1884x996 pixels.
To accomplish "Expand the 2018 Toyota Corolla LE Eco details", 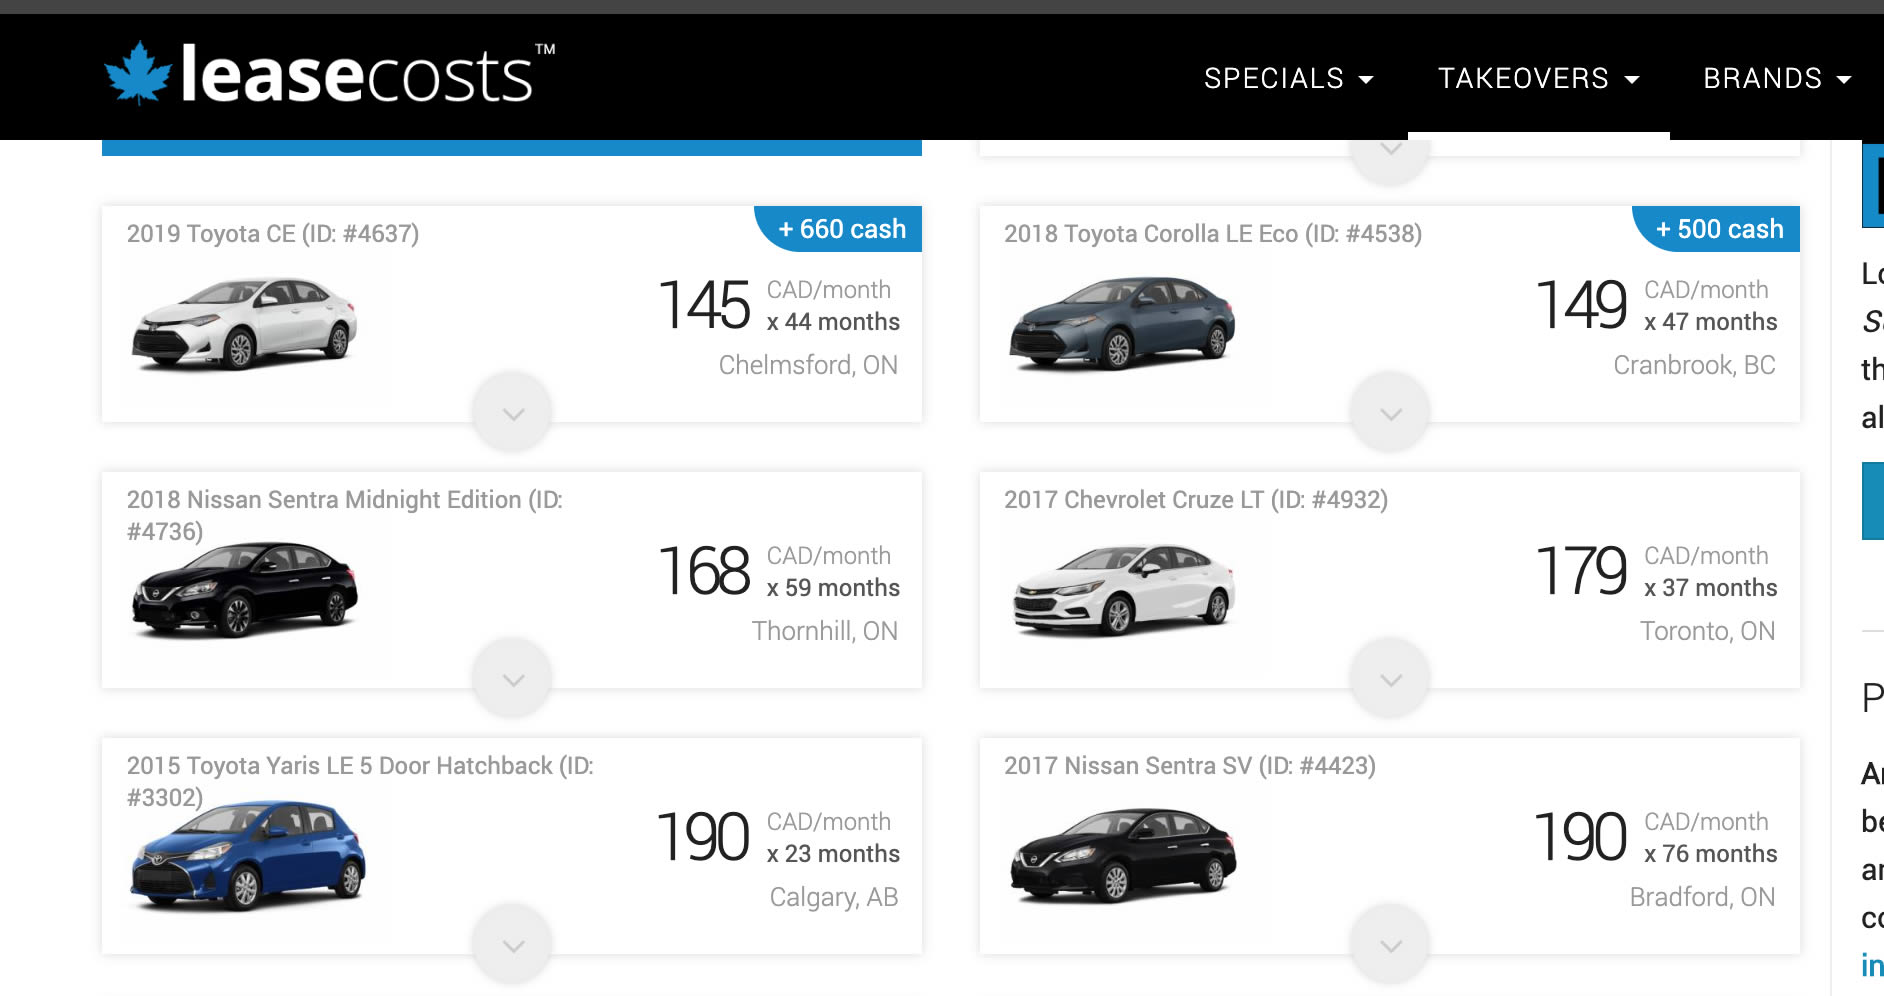I will [x=1390, y=413].
